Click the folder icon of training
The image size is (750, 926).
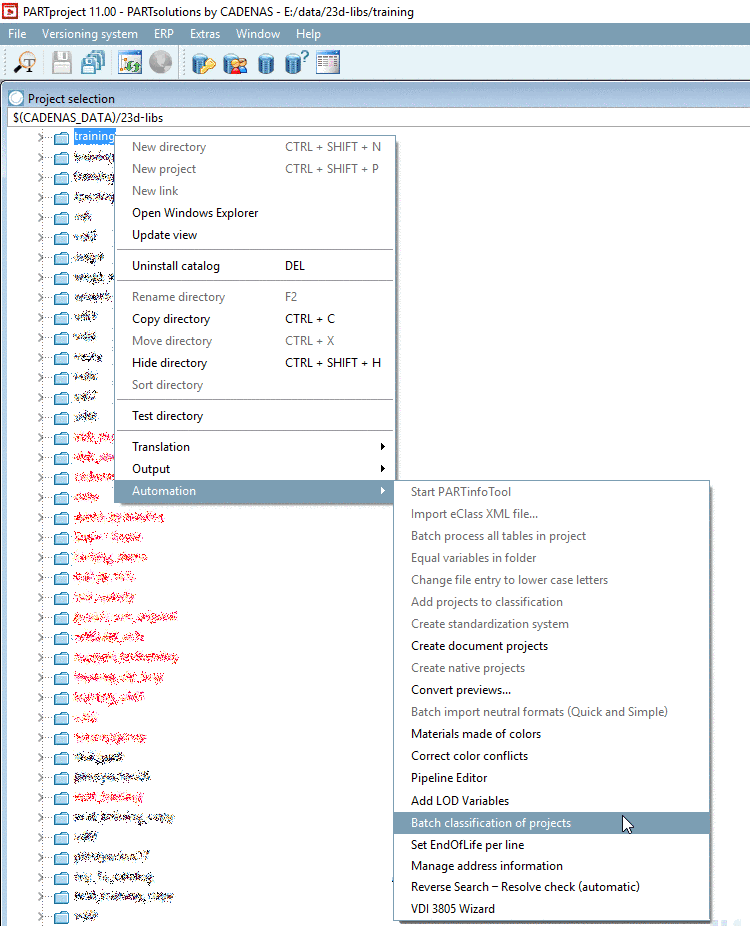61,138
